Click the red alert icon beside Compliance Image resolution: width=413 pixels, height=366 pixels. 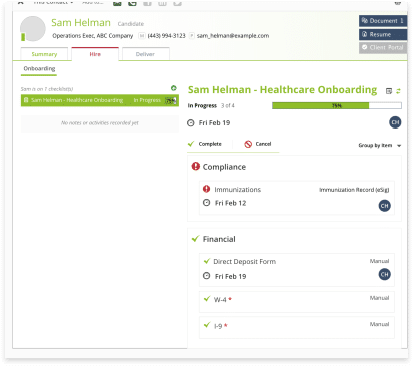tap(196, 166)
